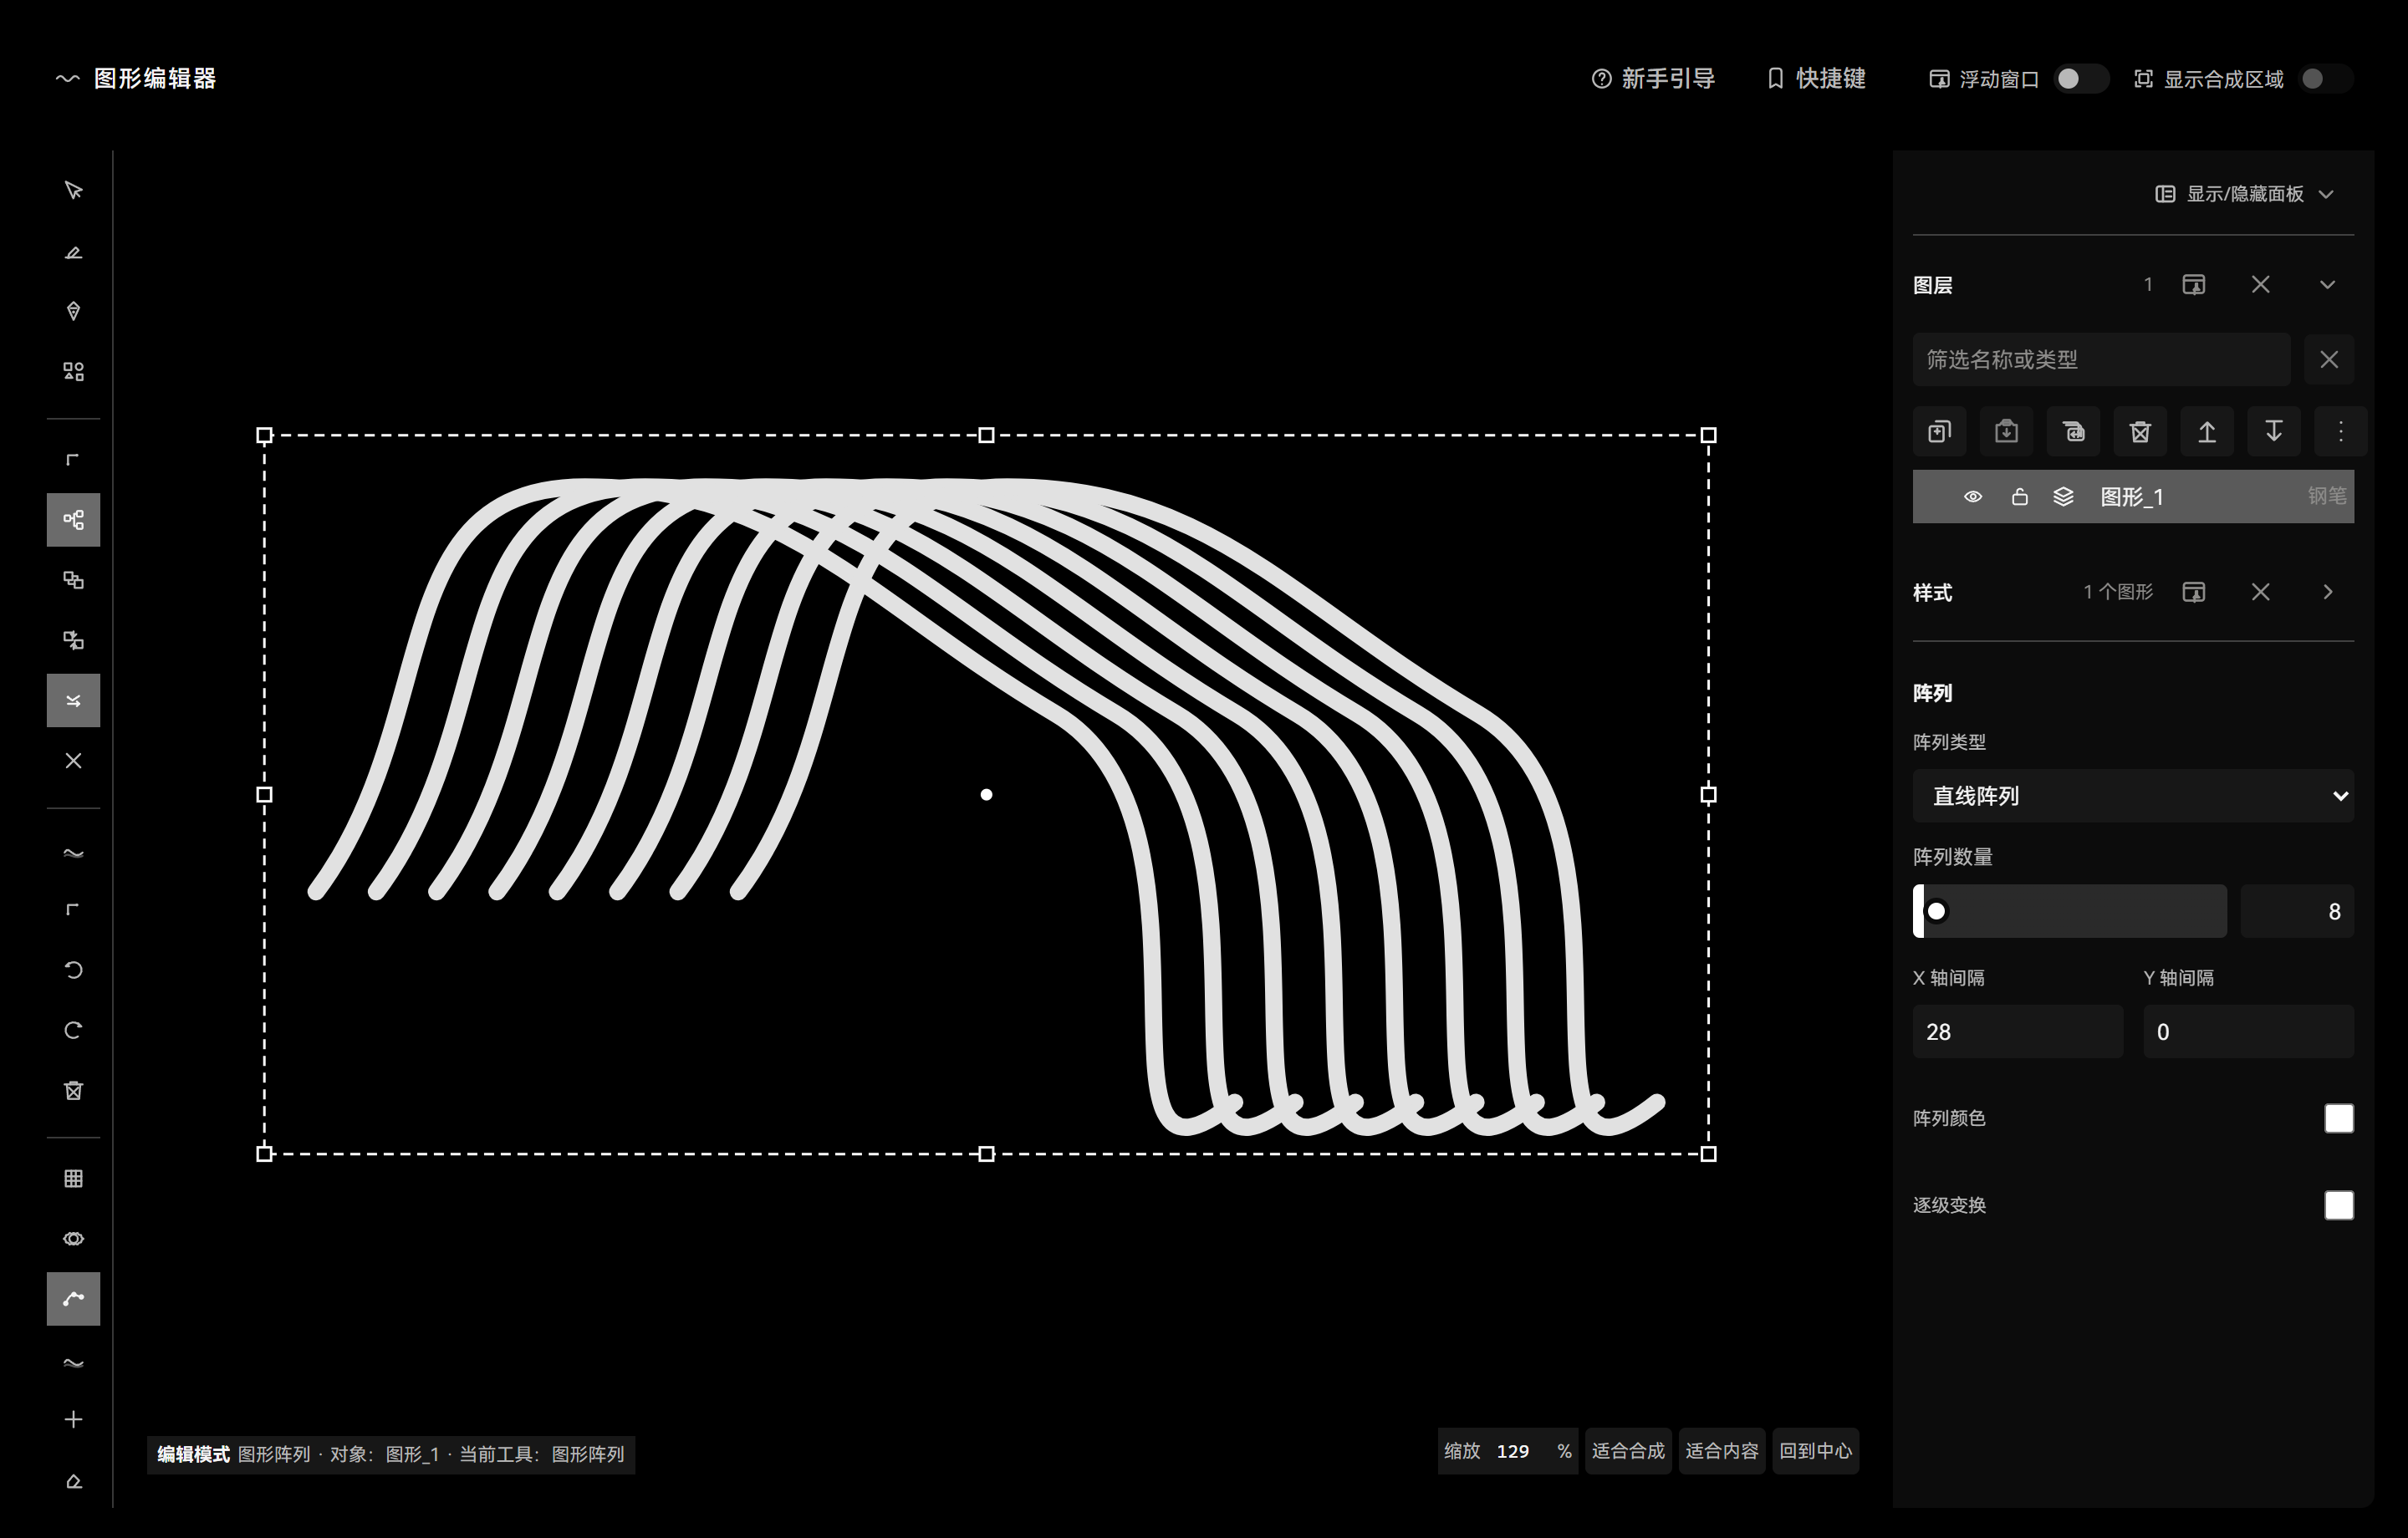Select the eraser tool at toolbar bottom
2408x1538 pixels.
point(73,1481)
